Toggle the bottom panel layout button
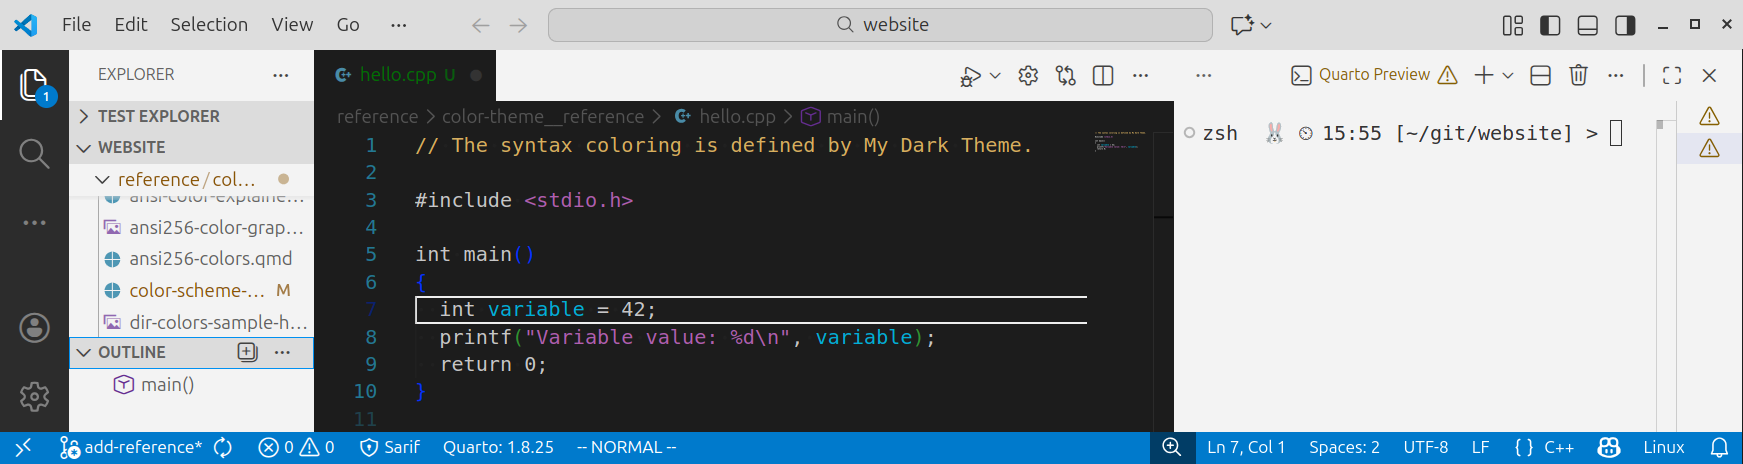This screenshot has height=464, width=1743. pos(1587,25)
